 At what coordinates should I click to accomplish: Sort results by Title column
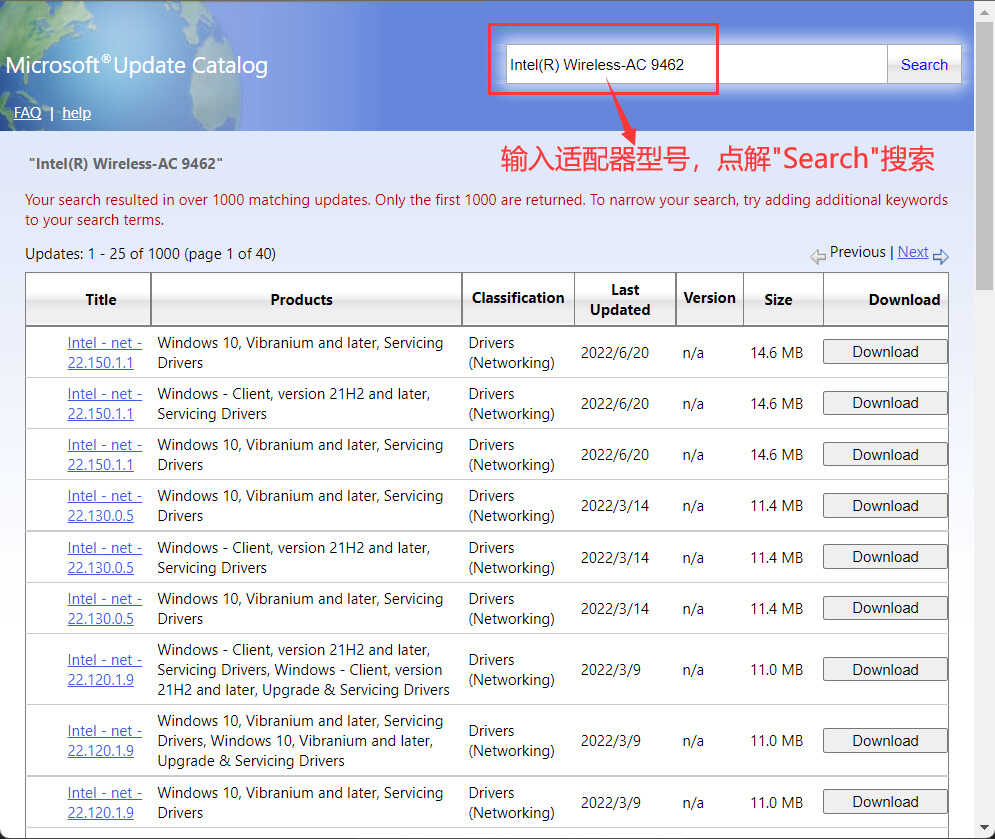point(101,300)
